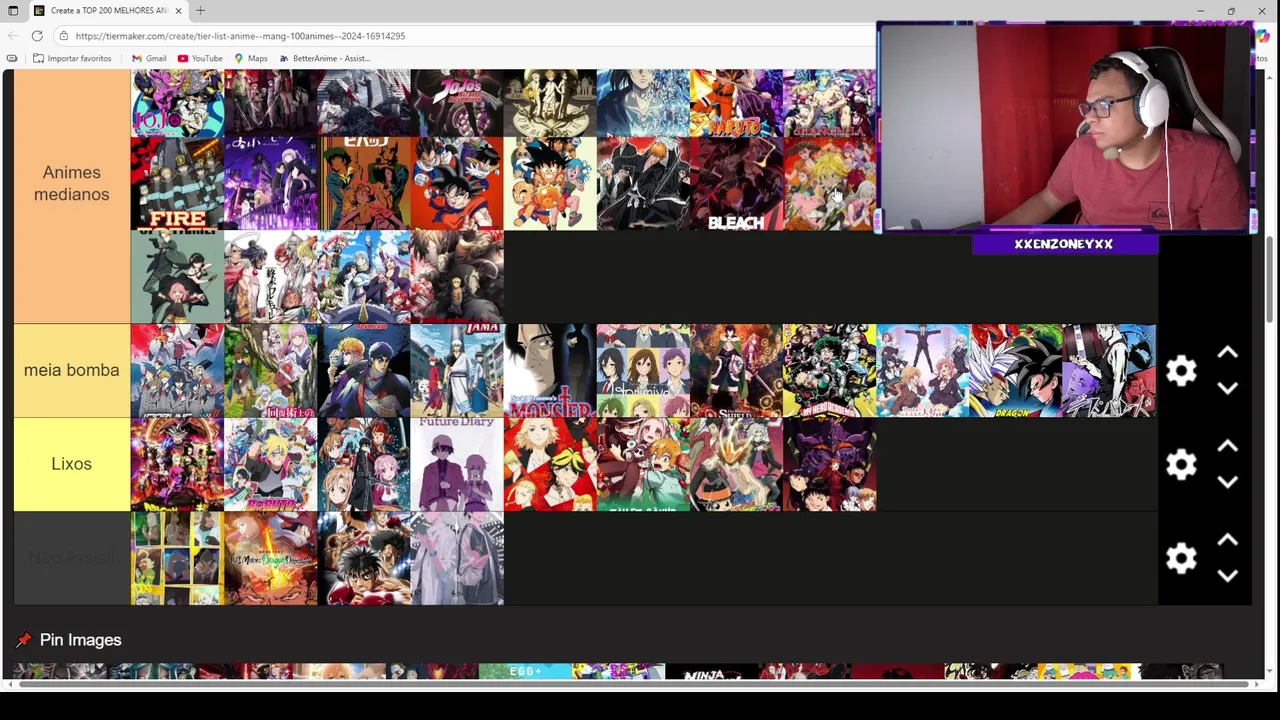The width and height of the screenshot is (1280, 720).
Task: Move Lixos tier up with arrow
Action: (x=1228, y=447)
